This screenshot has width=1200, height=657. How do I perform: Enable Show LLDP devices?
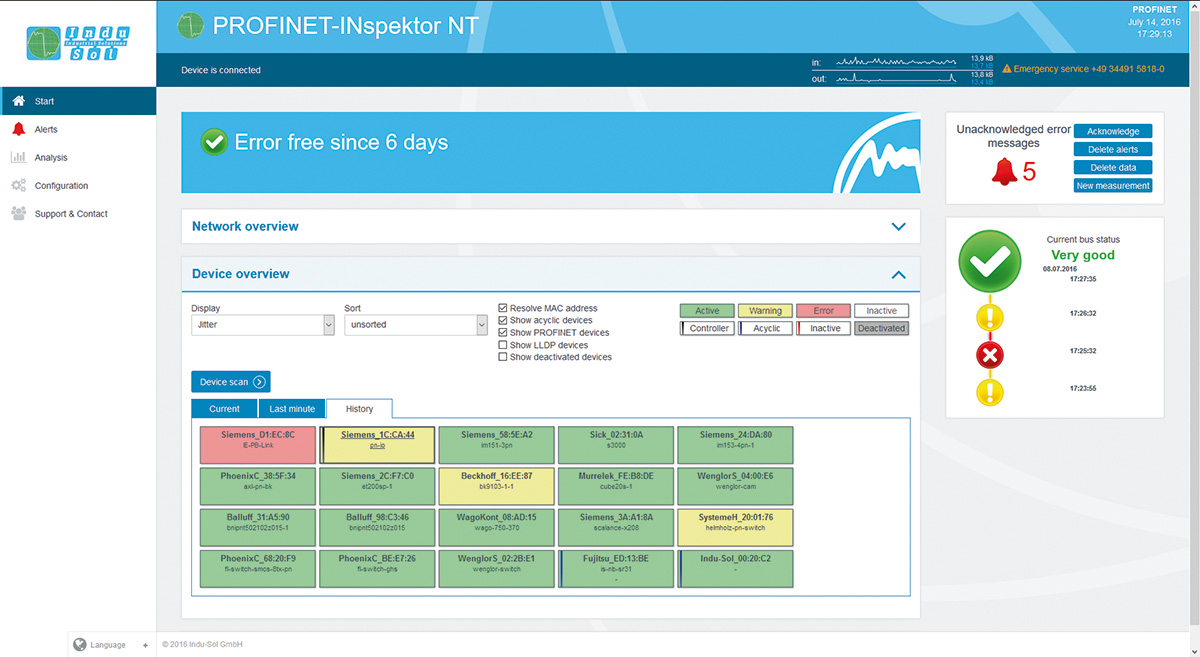click(503, 344)
